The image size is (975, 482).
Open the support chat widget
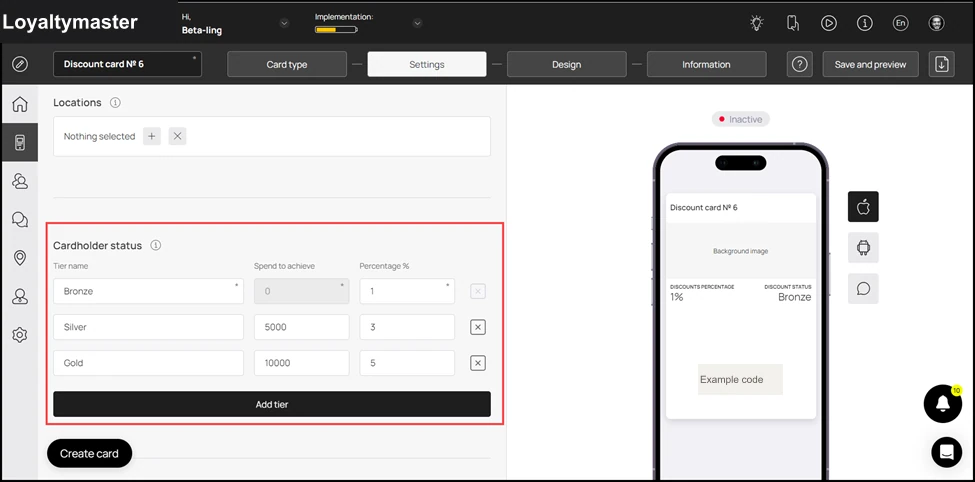(946, 452)
